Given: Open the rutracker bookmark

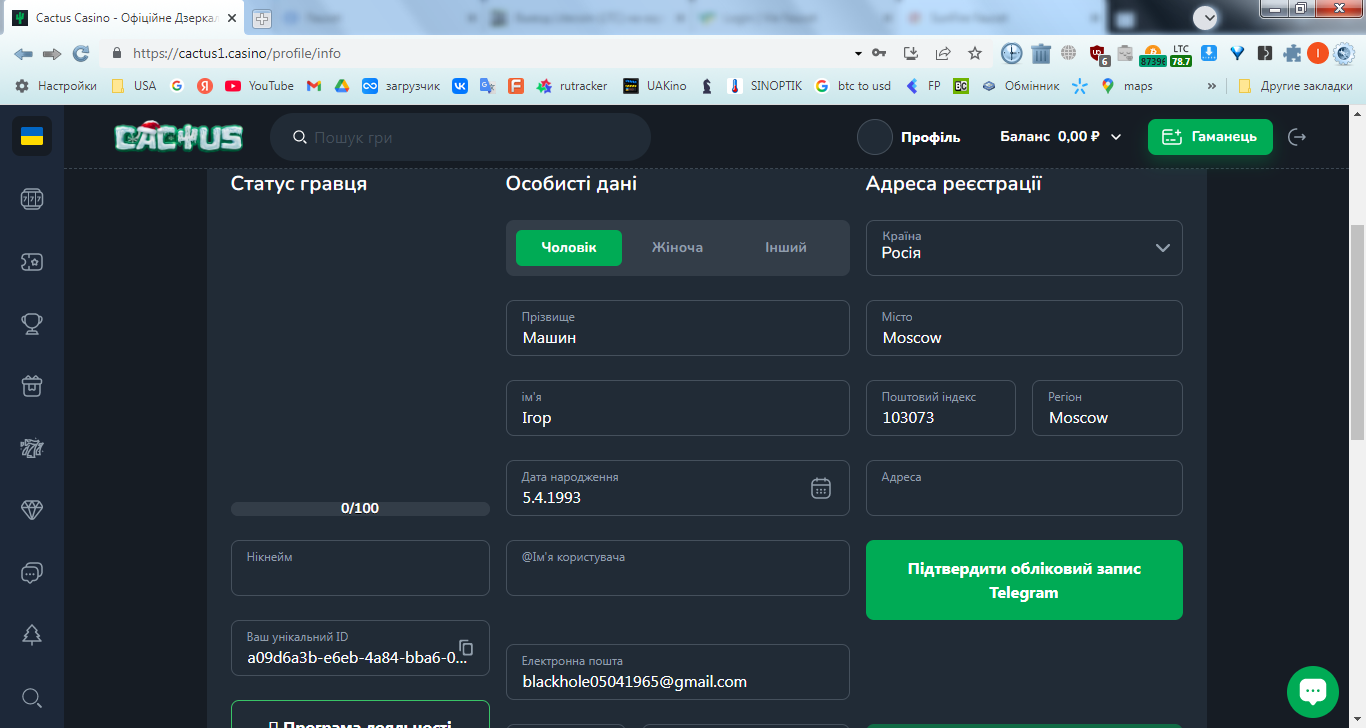Looking at the screenshot, I should (572, 86).
